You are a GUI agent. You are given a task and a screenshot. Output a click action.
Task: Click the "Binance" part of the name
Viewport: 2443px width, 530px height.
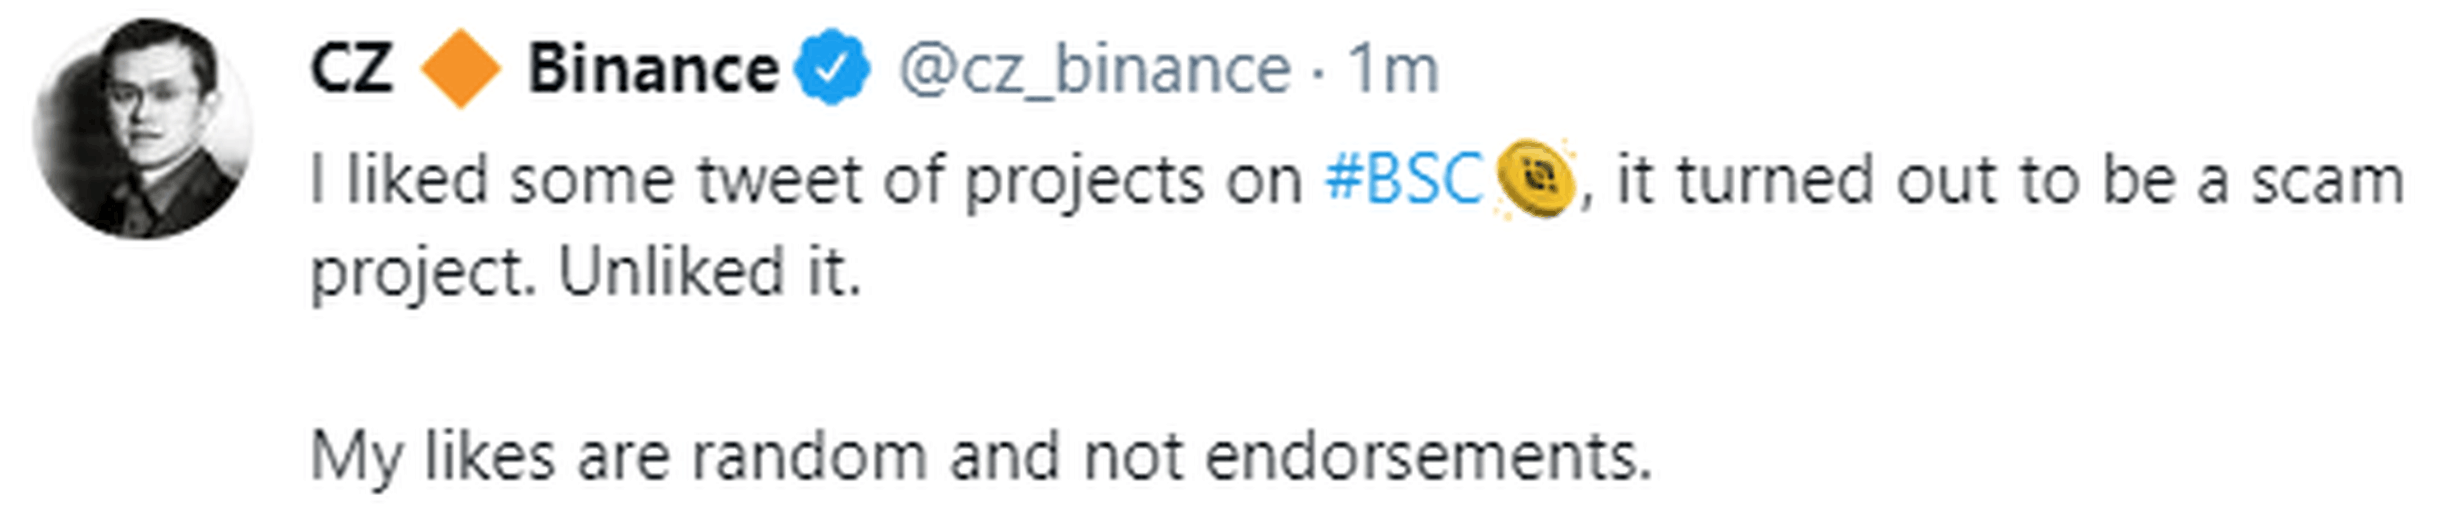coord(652,69)
